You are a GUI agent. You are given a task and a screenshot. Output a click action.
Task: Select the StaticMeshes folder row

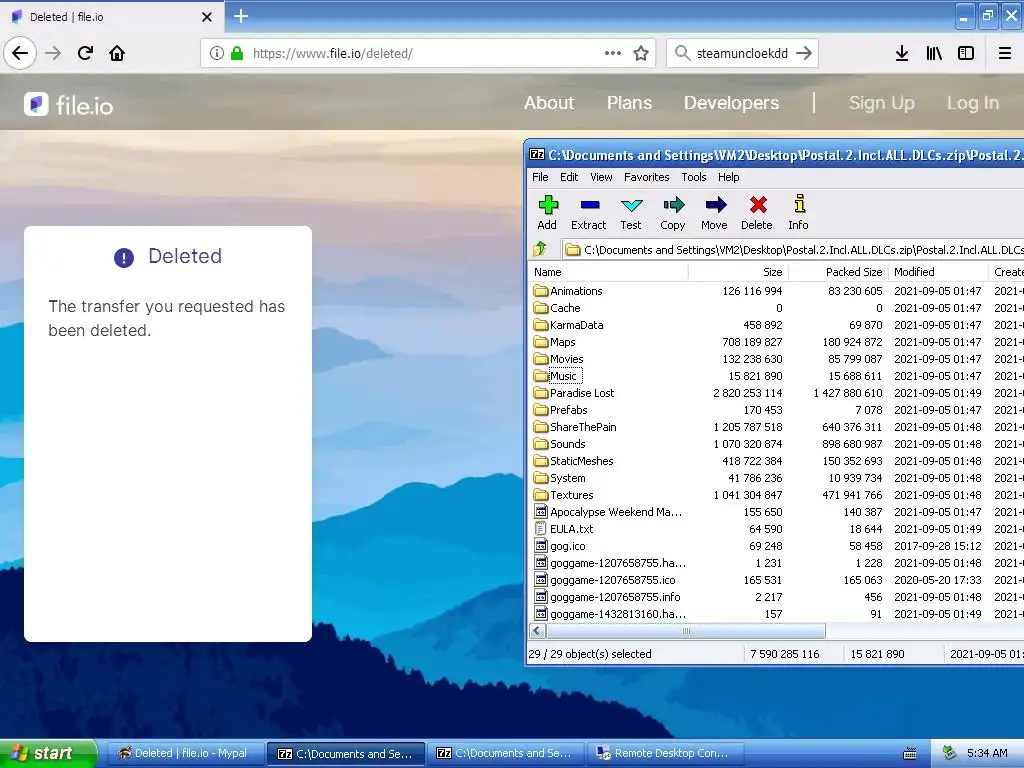[776, 460]
